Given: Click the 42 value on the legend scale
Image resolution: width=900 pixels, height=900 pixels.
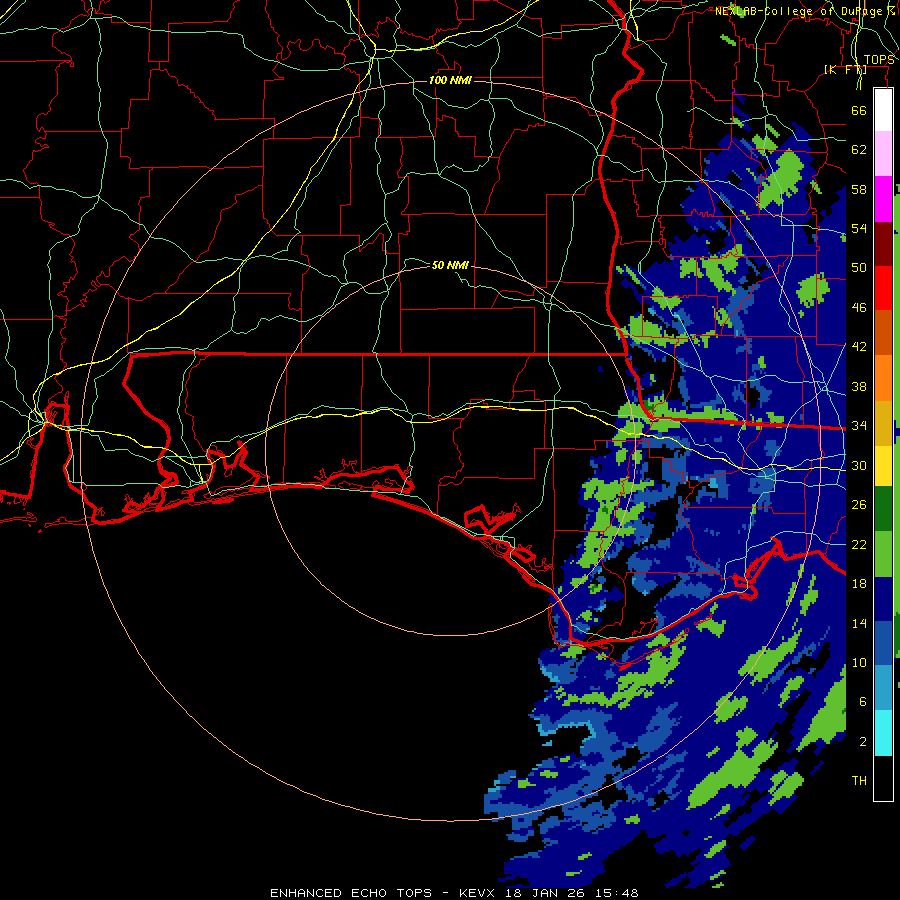Looking at the screenshot, I should (x=859, y=347).
